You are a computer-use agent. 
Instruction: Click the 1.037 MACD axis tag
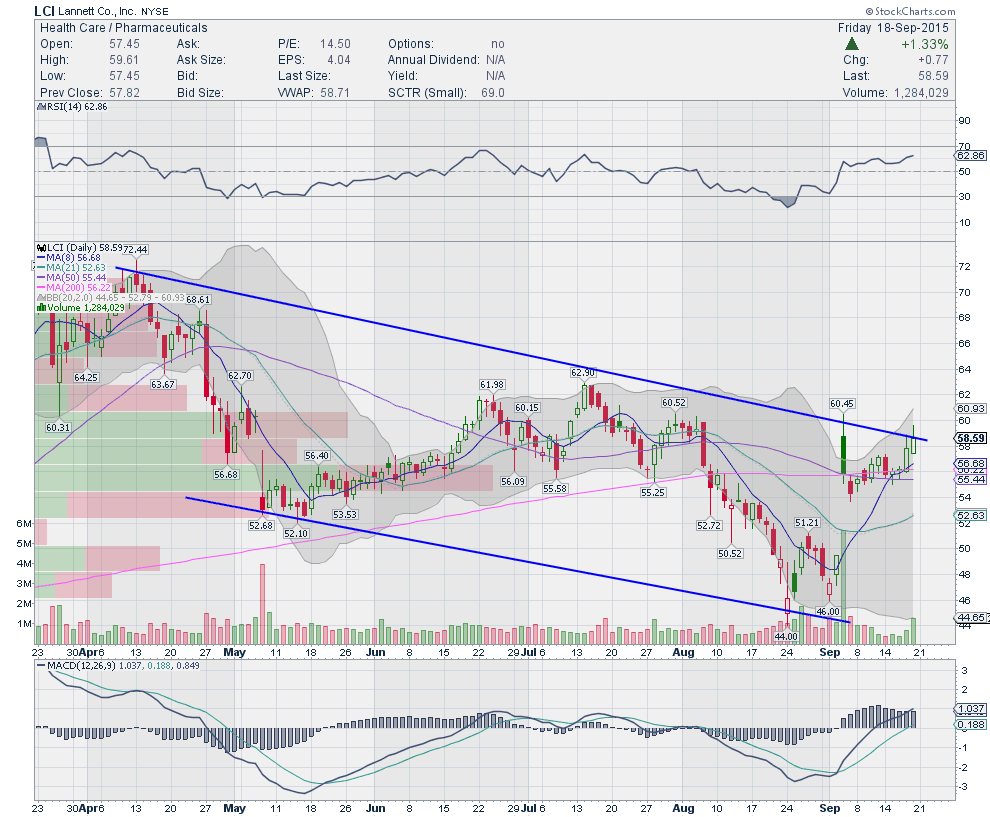970,709
